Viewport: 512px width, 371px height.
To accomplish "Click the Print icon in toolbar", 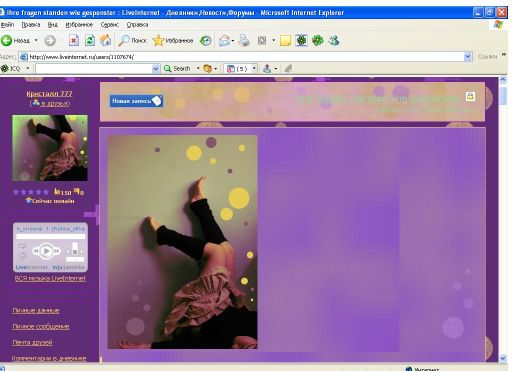I will coord(244,41).
